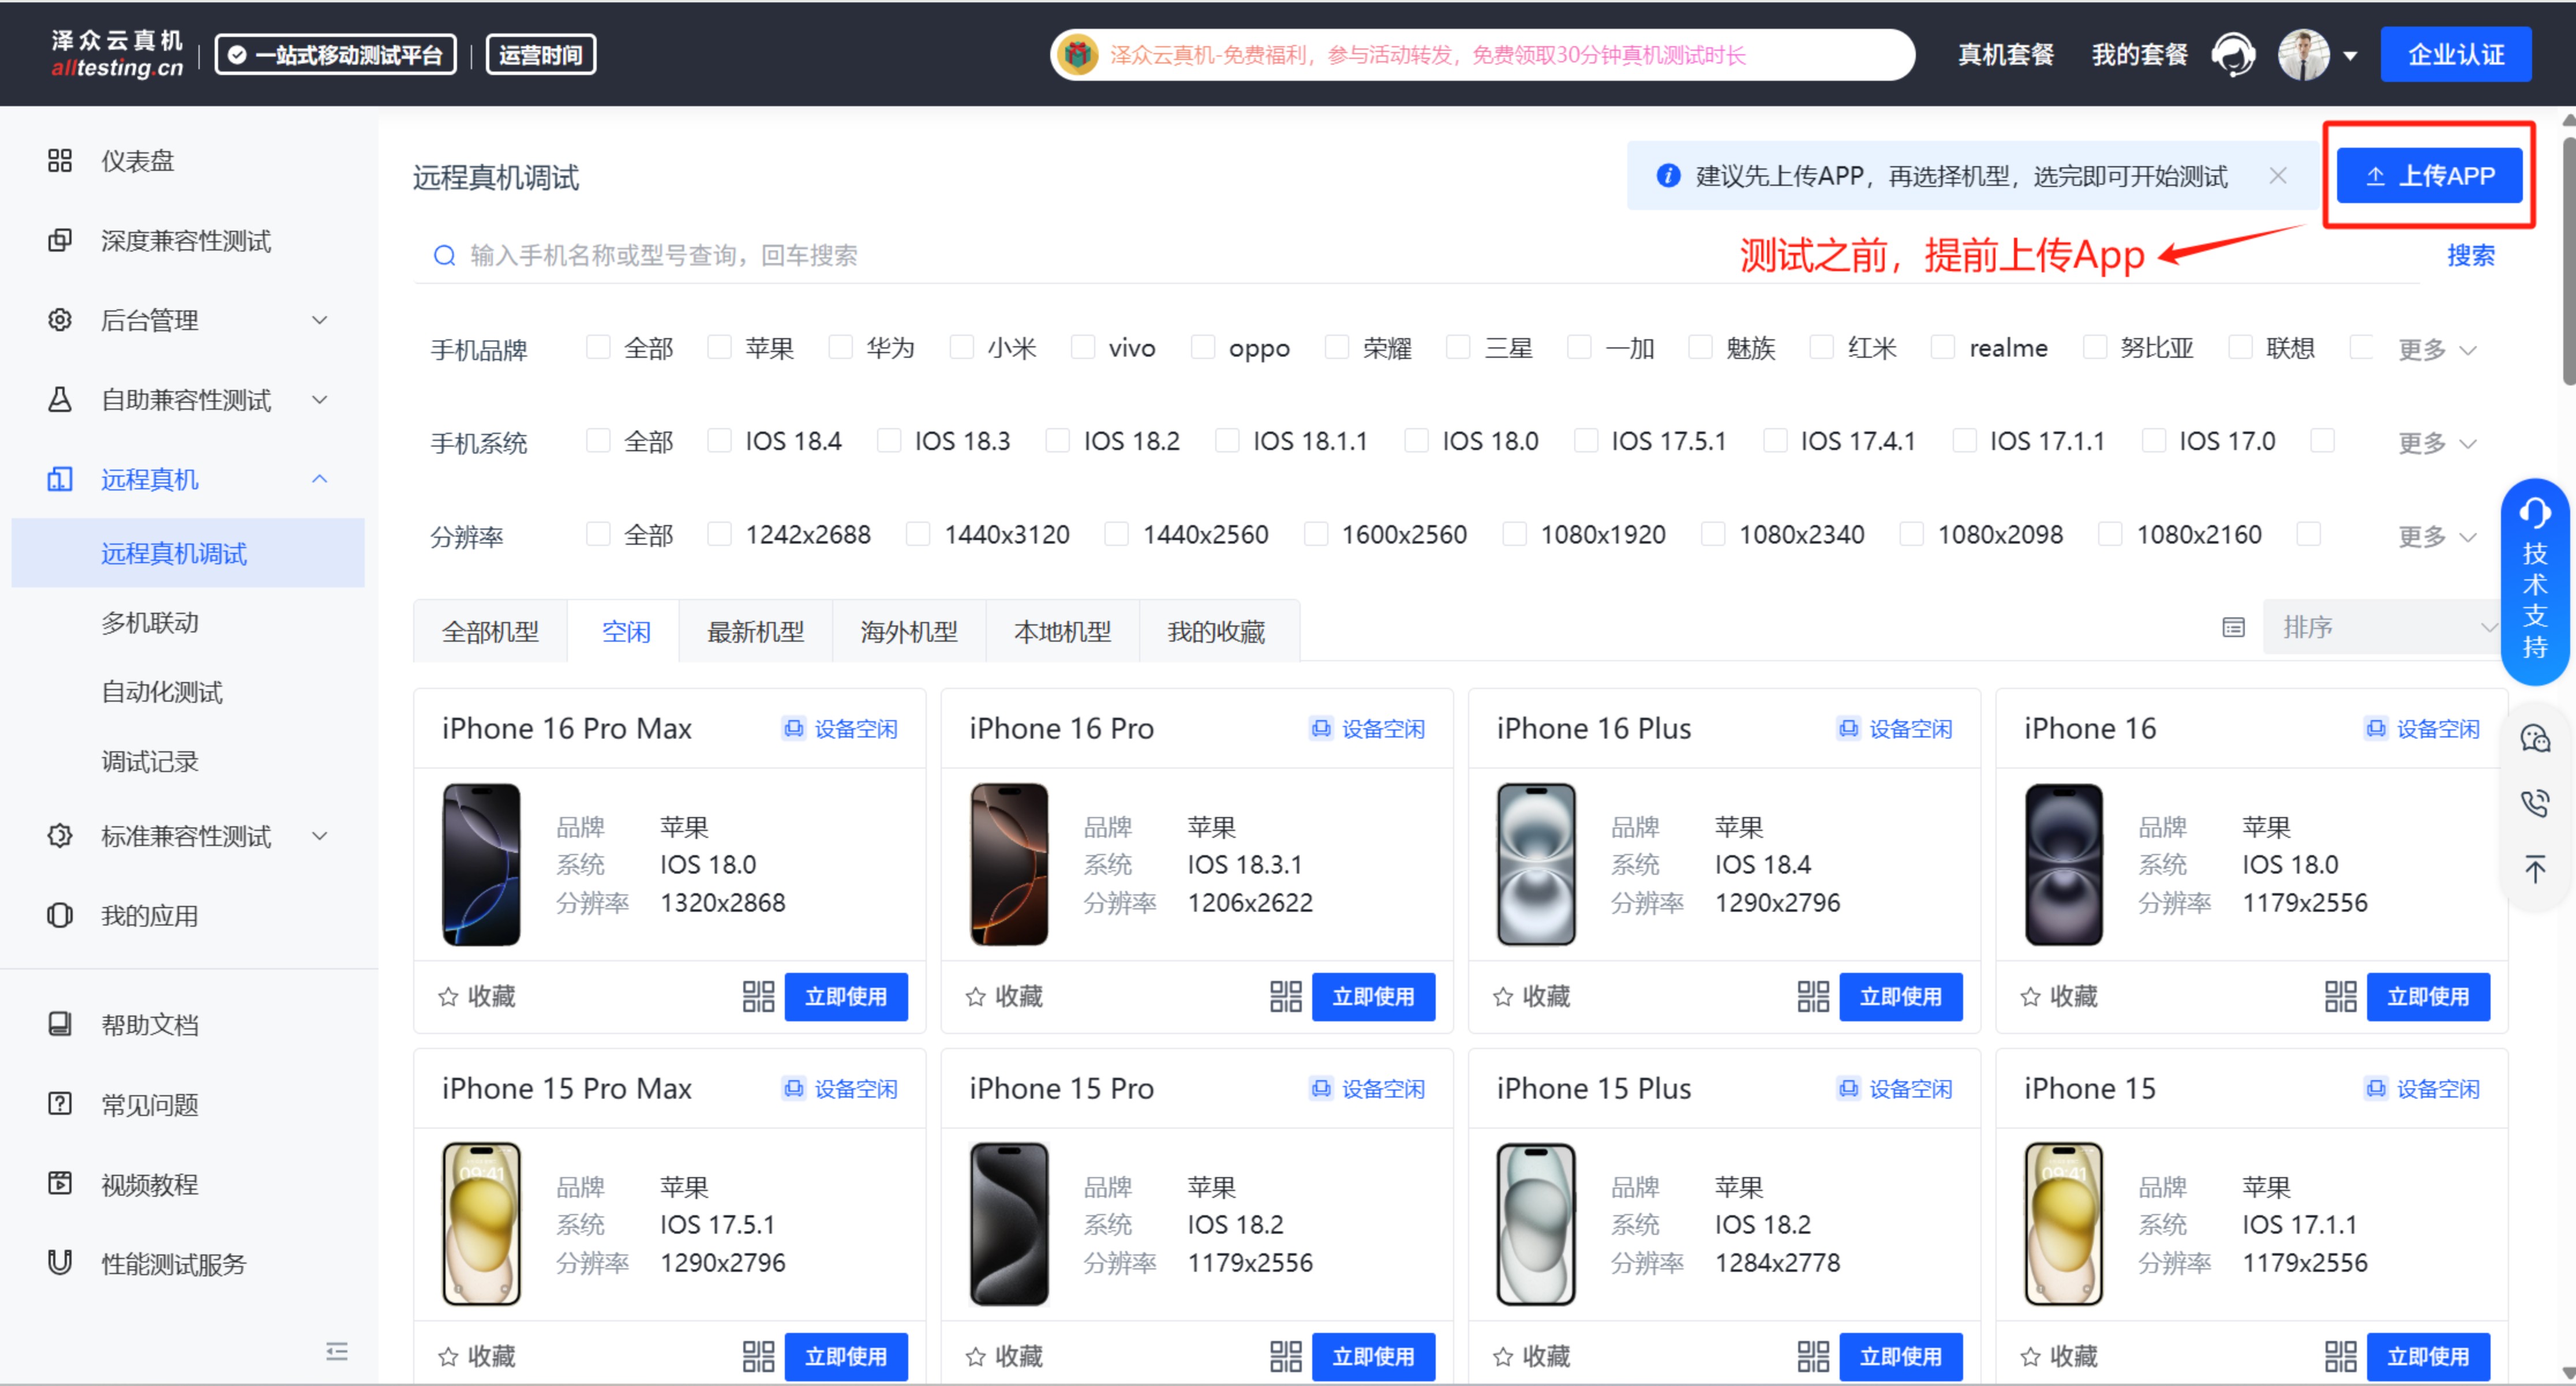Click the customer service headset icon in header

click(2233, 54)
